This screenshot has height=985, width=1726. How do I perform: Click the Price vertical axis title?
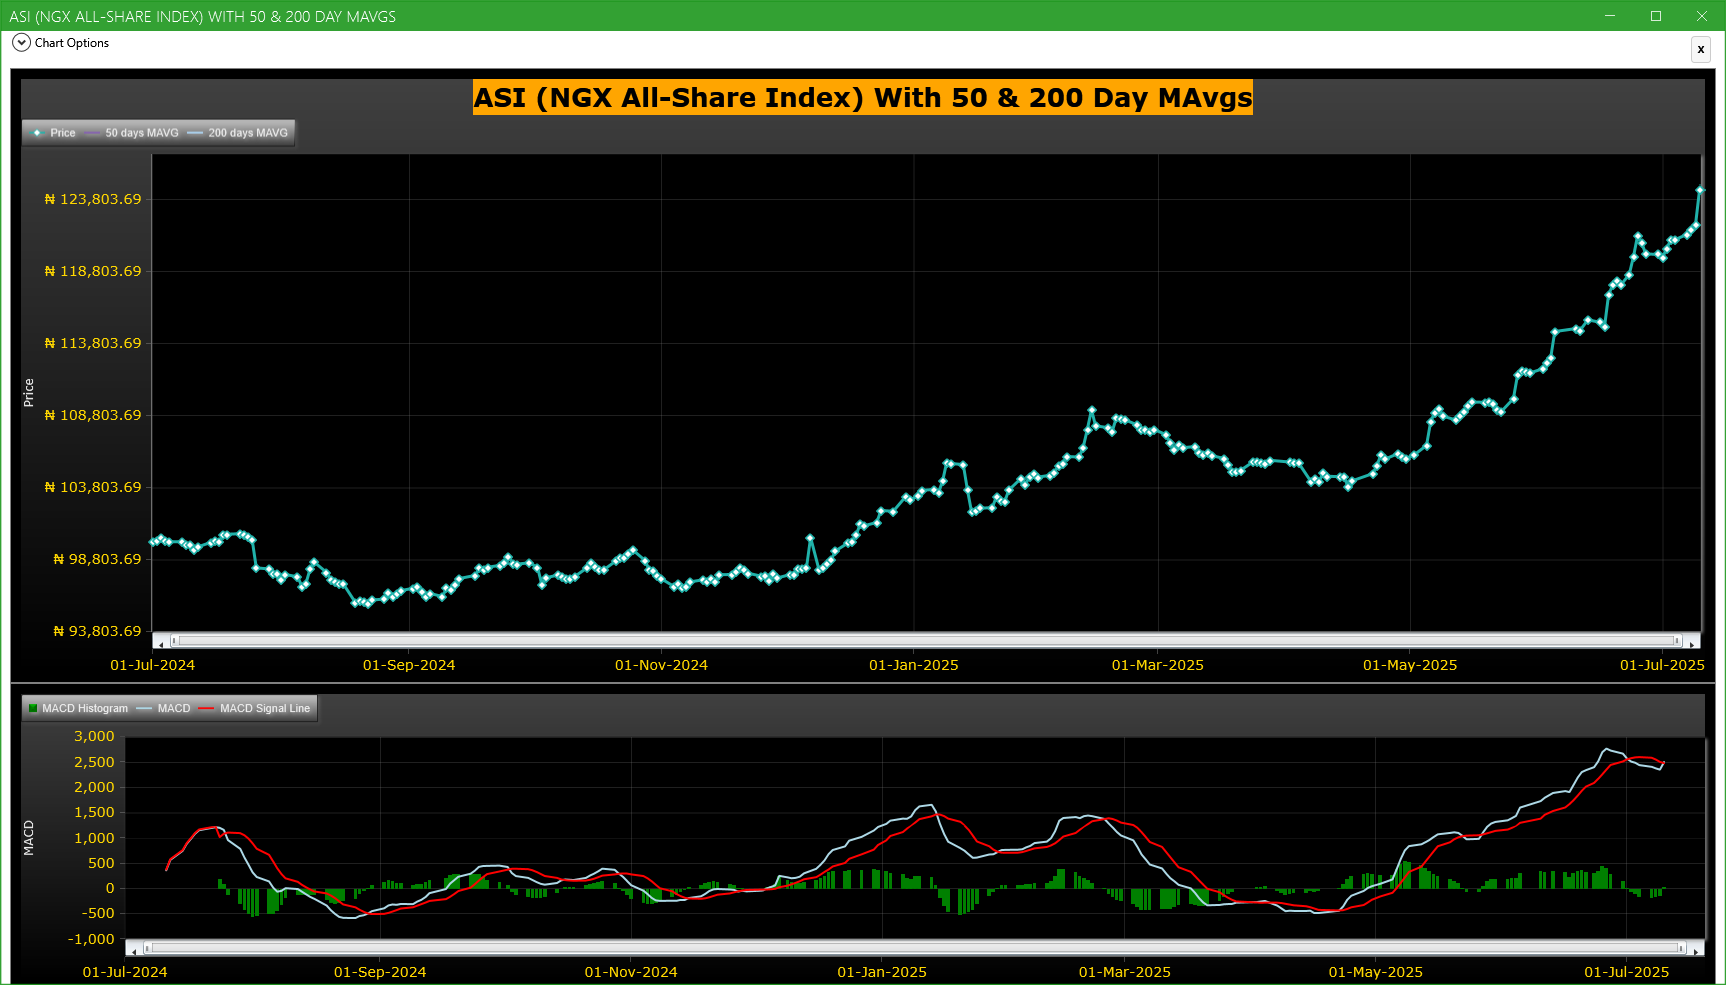pyautogui.click(x=29, y=393)
